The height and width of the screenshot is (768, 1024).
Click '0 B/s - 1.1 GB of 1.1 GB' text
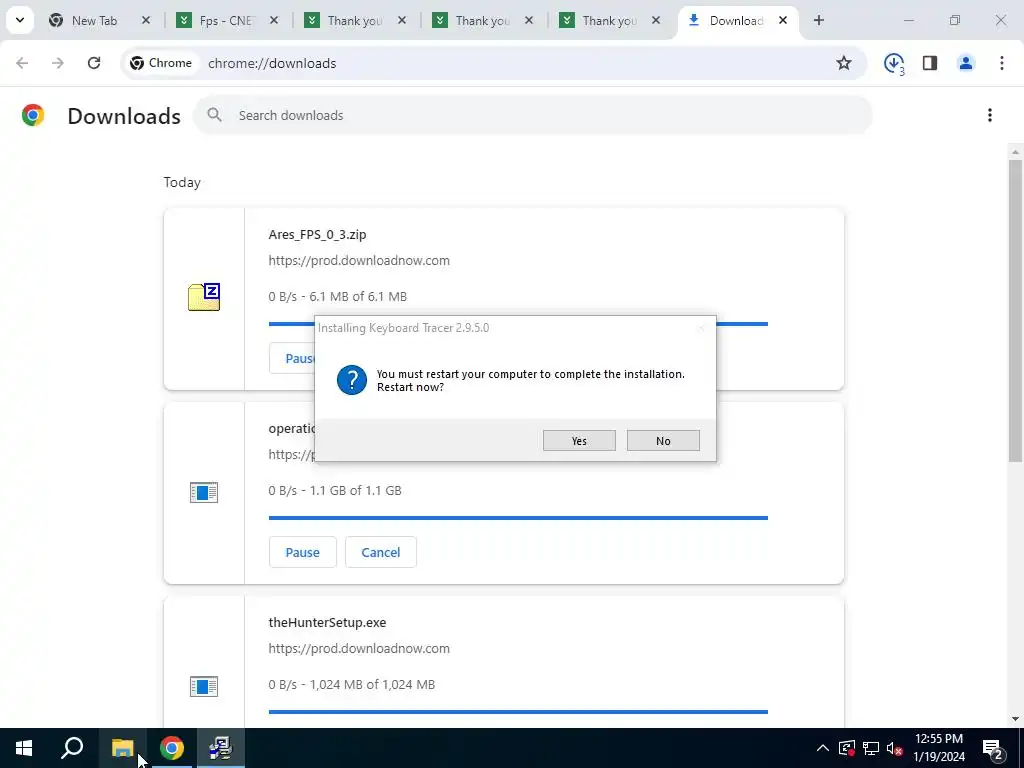point(335,490)
